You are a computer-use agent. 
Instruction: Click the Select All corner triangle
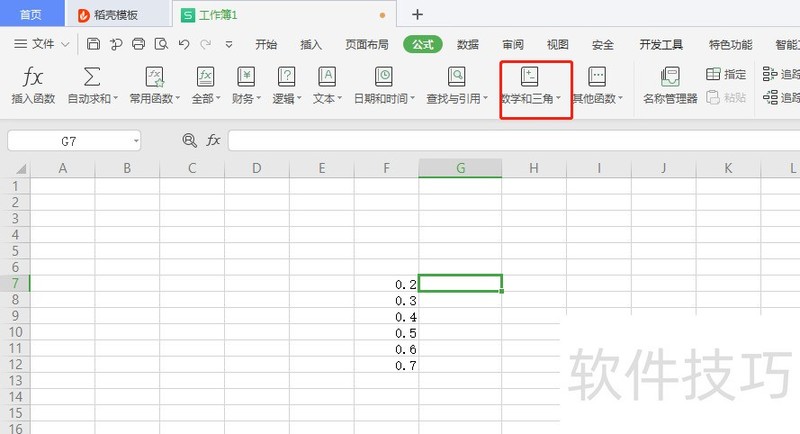click(21, 169)
